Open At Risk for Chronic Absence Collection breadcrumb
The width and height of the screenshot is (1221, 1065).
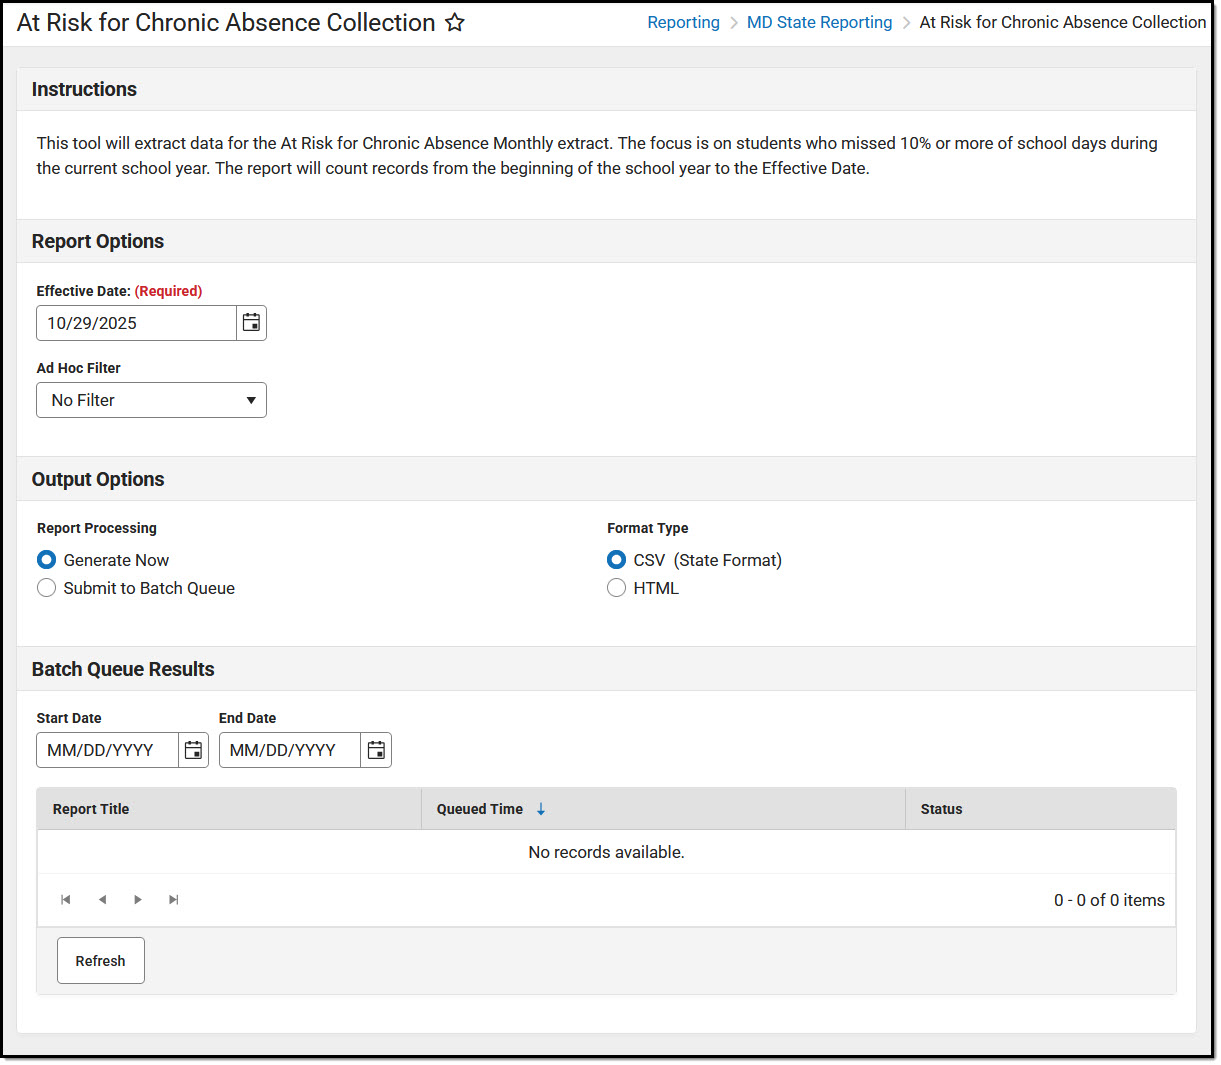pos(1062,21)
